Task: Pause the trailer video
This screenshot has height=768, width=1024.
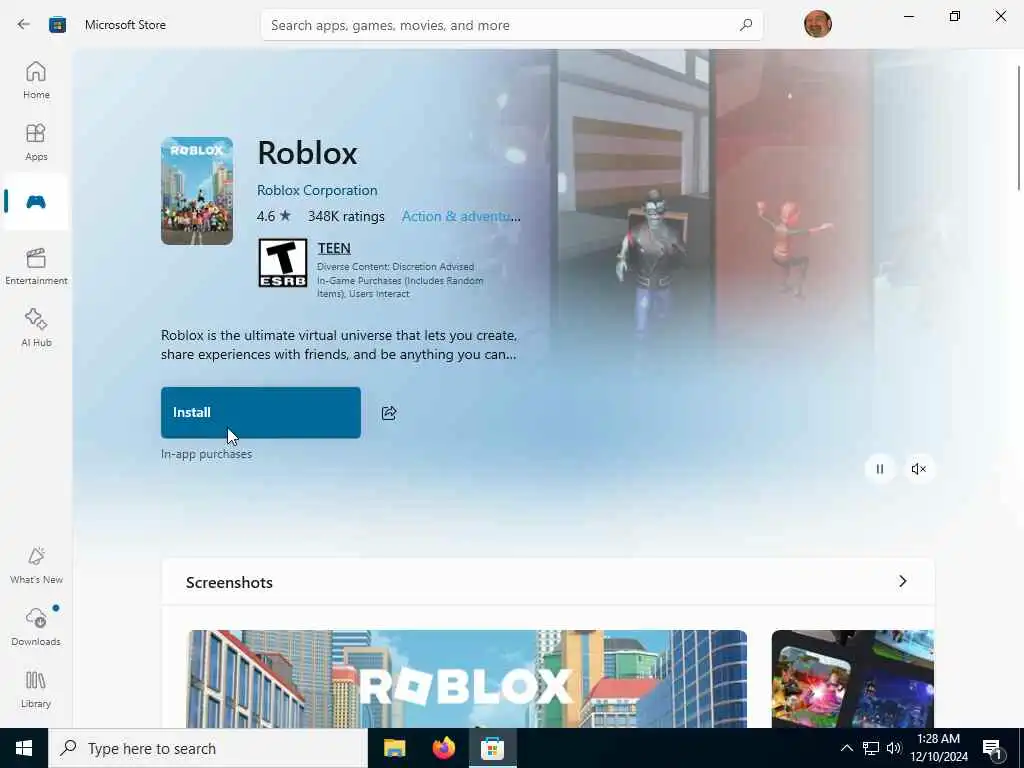Action: coord(880,469)
